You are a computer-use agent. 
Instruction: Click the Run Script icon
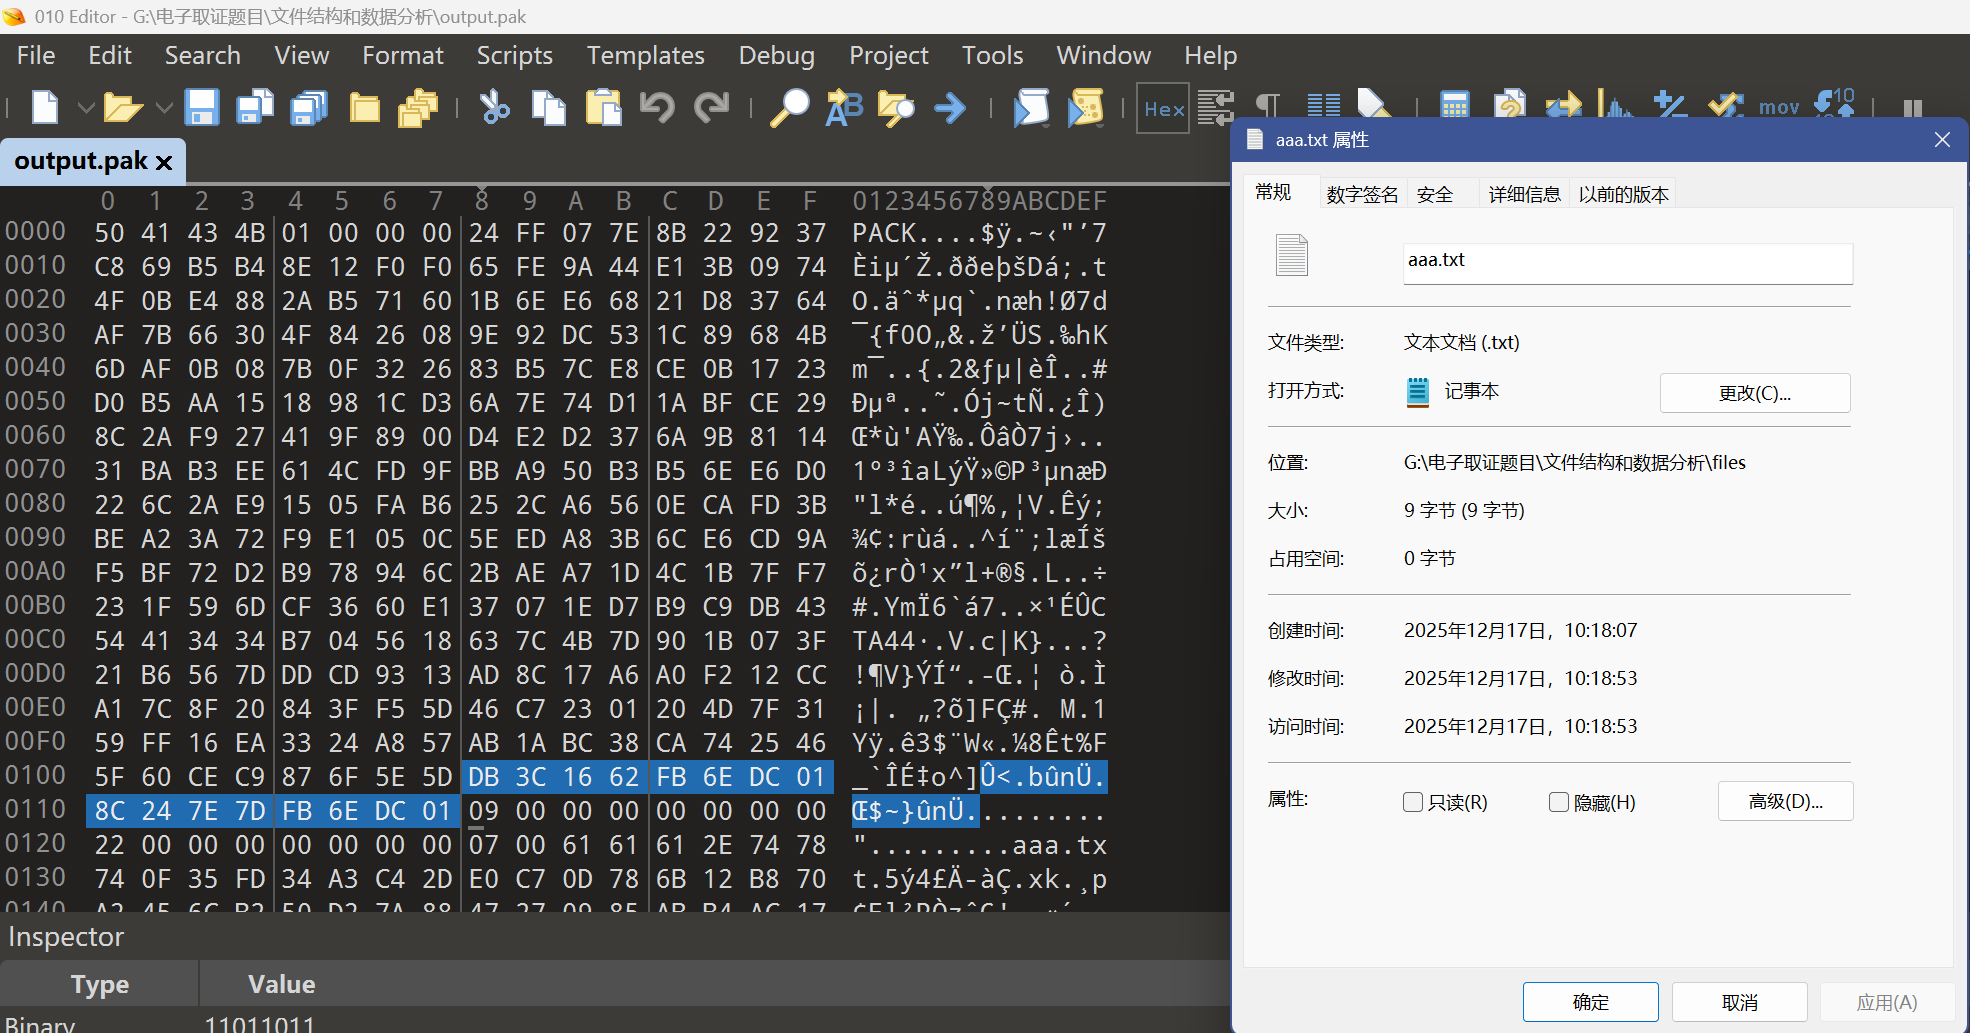click(x=1031, y=107)
